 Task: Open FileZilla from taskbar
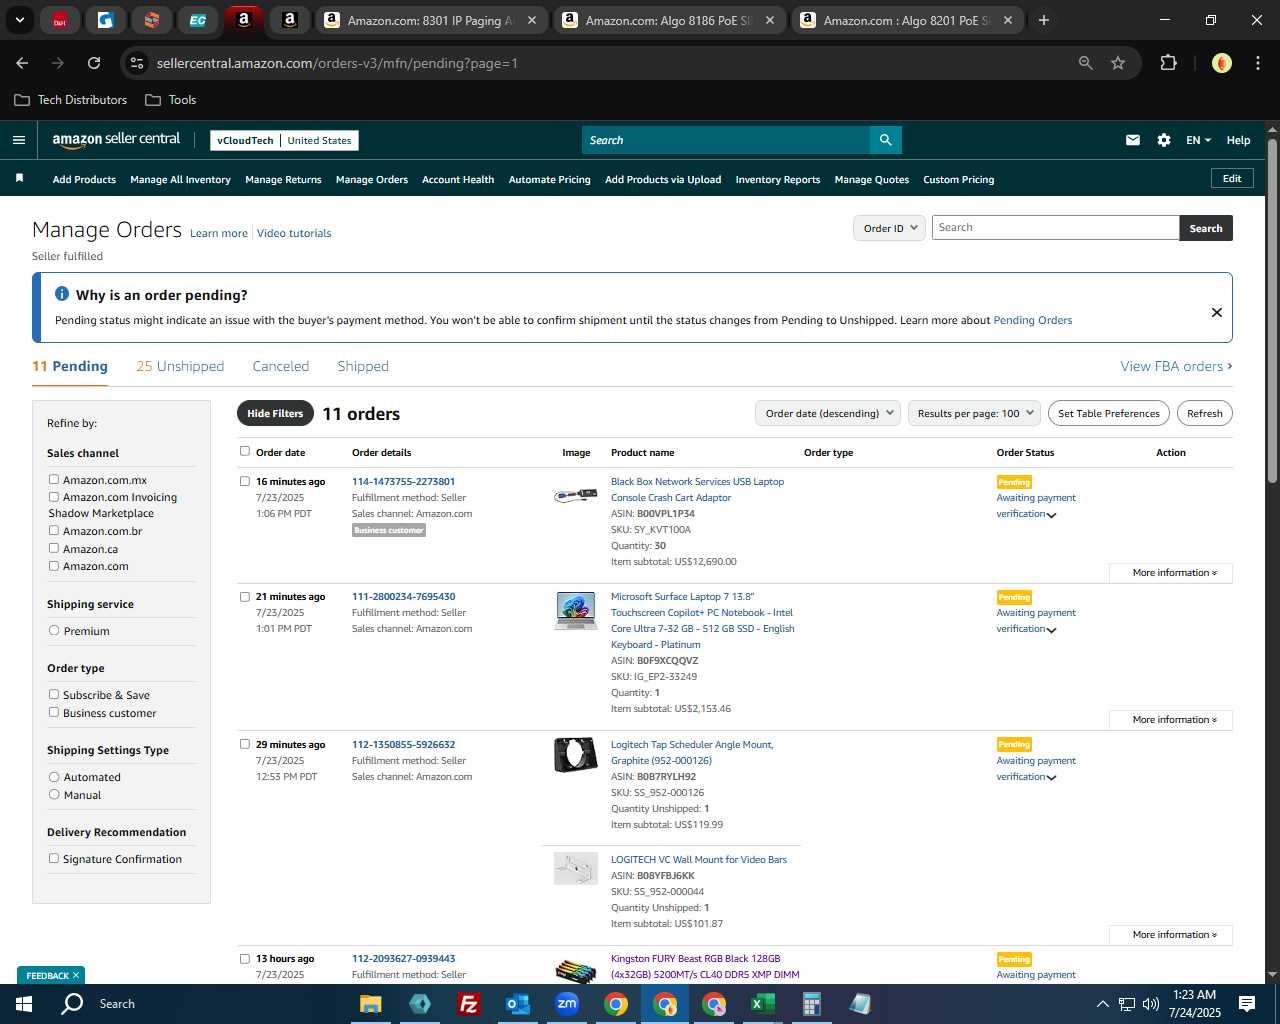(x=468, y=1003)
